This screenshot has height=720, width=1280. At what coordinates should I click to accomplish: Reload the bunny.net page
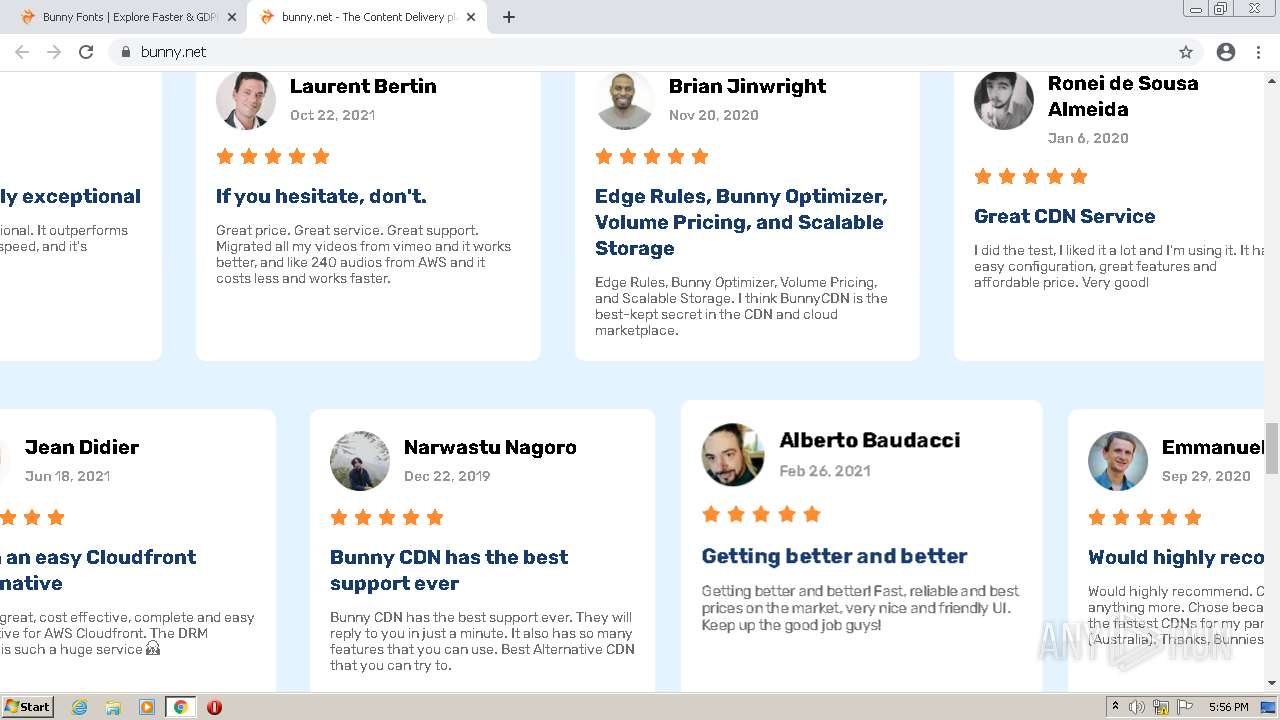coord(86,52)
